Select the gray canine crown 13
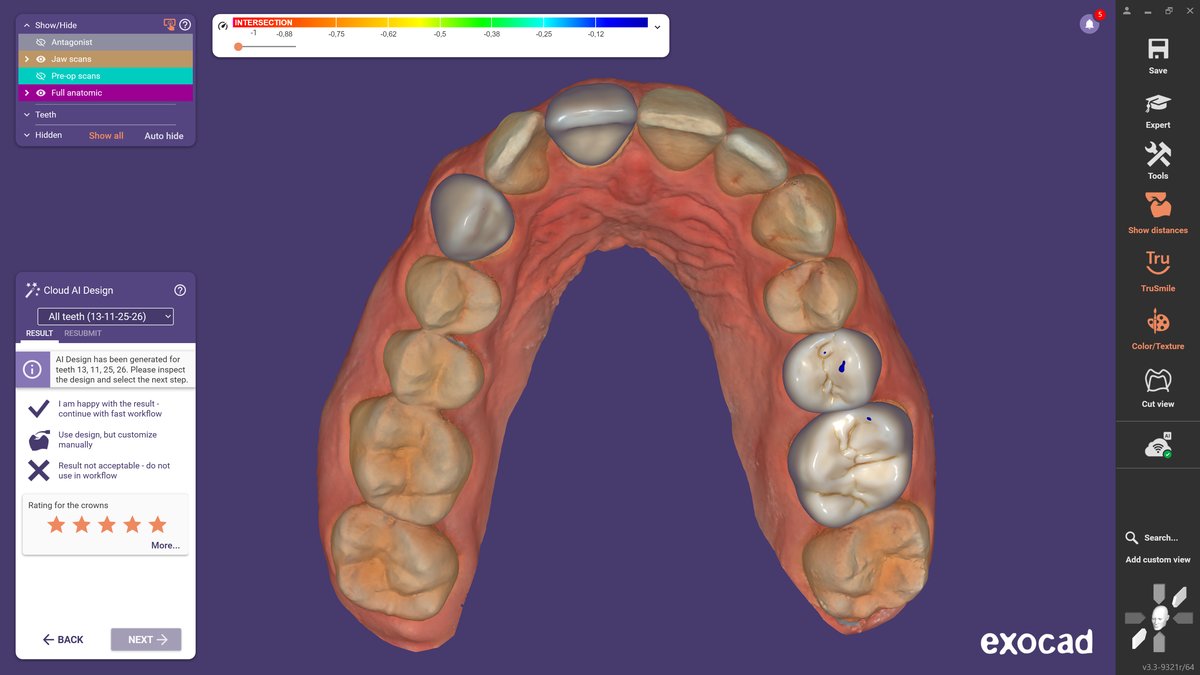This screenshot has width=1200, height=675. [x=472, y=218]
